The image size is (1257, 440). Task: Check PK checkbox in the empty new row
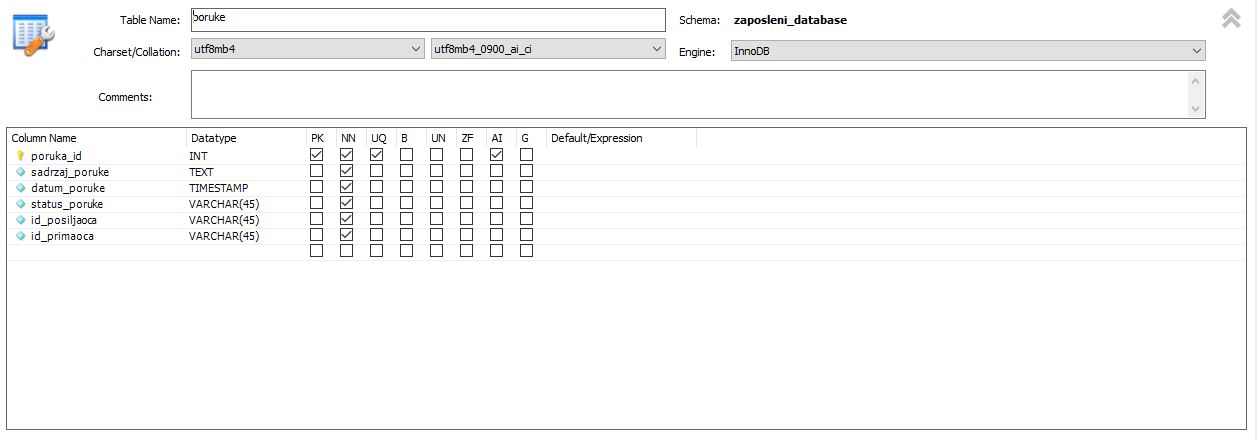pyautogui.click(x=317, y=251)
